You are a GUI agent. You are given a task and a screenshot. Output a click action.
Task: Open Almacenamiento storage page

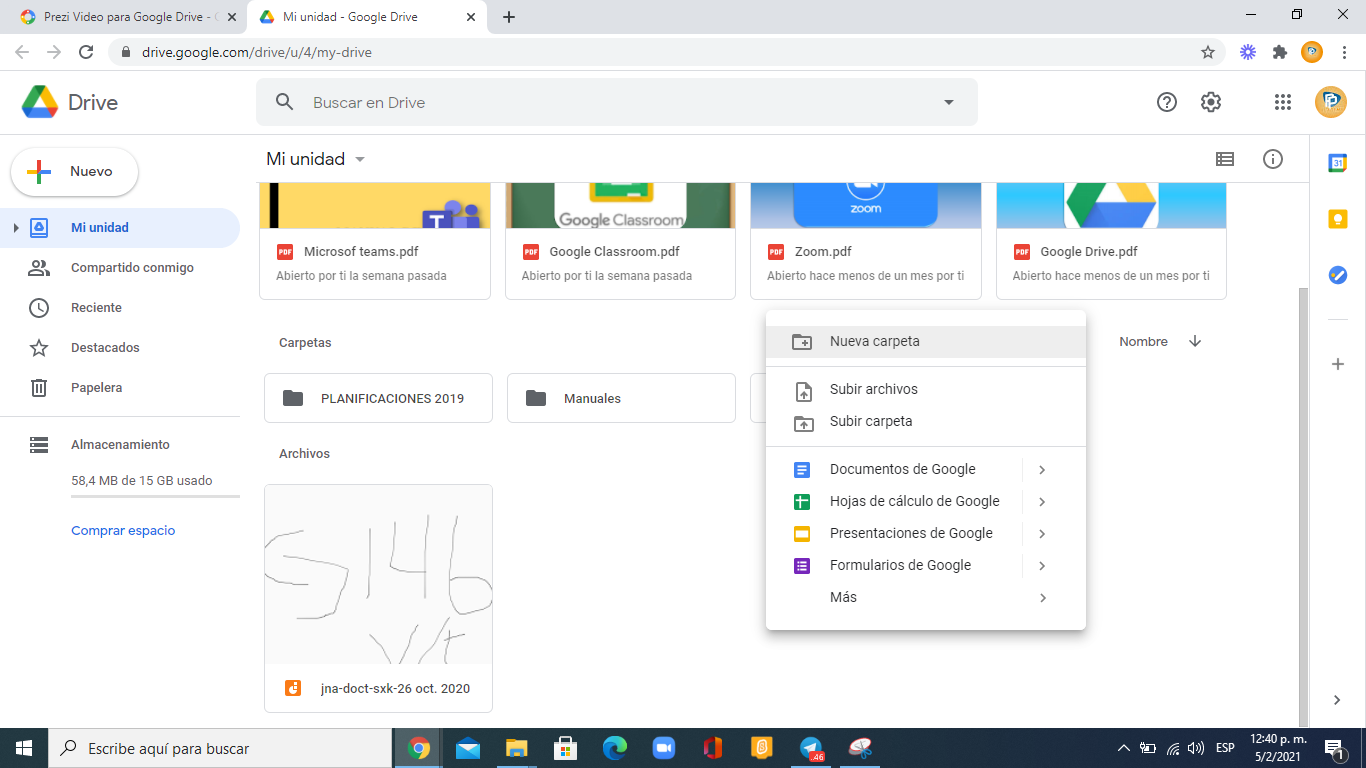pos(120,445)
